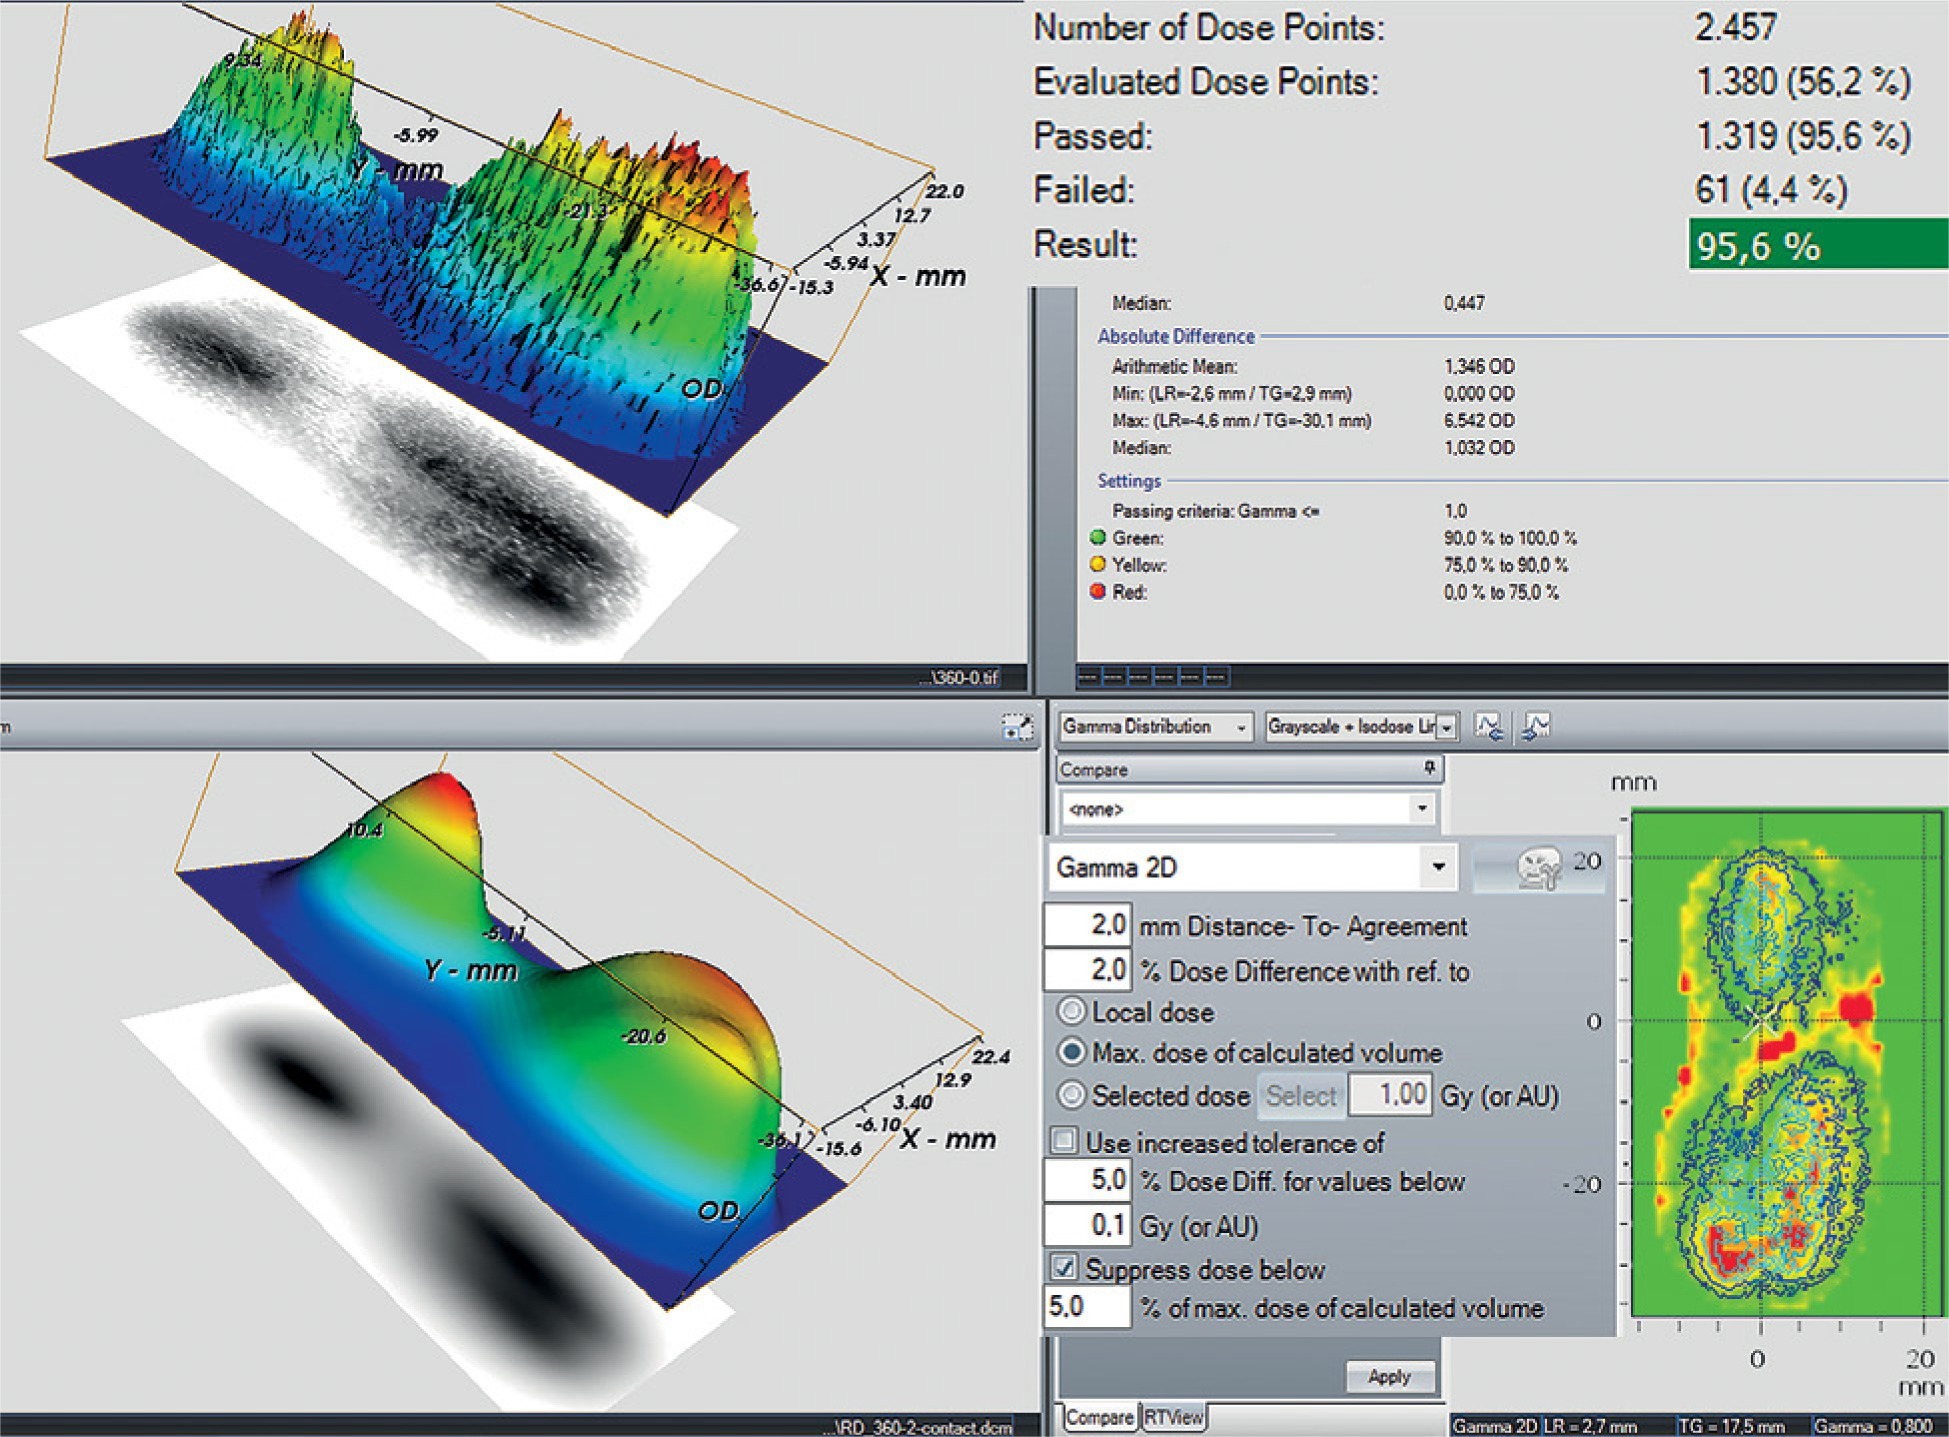Pin the Compare panel with pushpin icon
The image size is (1949, 1437).
click(x=1429, y=768)
